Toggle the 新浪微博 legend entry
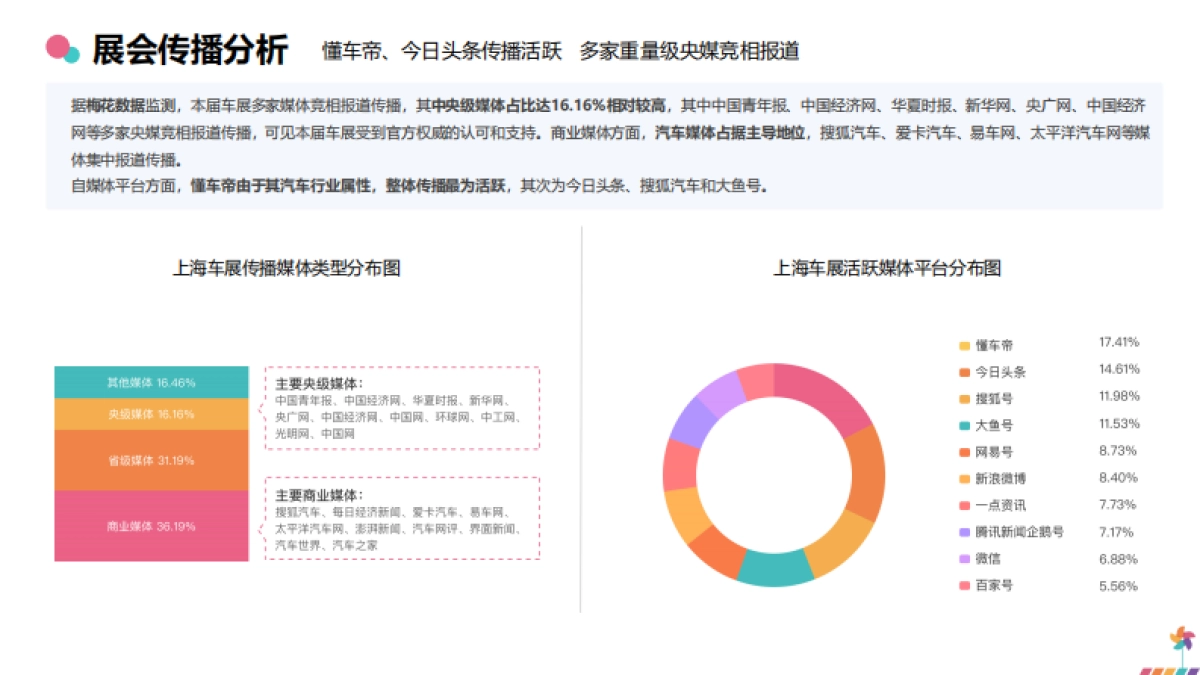This screenshot has height=675, width=1200. coord(993,478)
